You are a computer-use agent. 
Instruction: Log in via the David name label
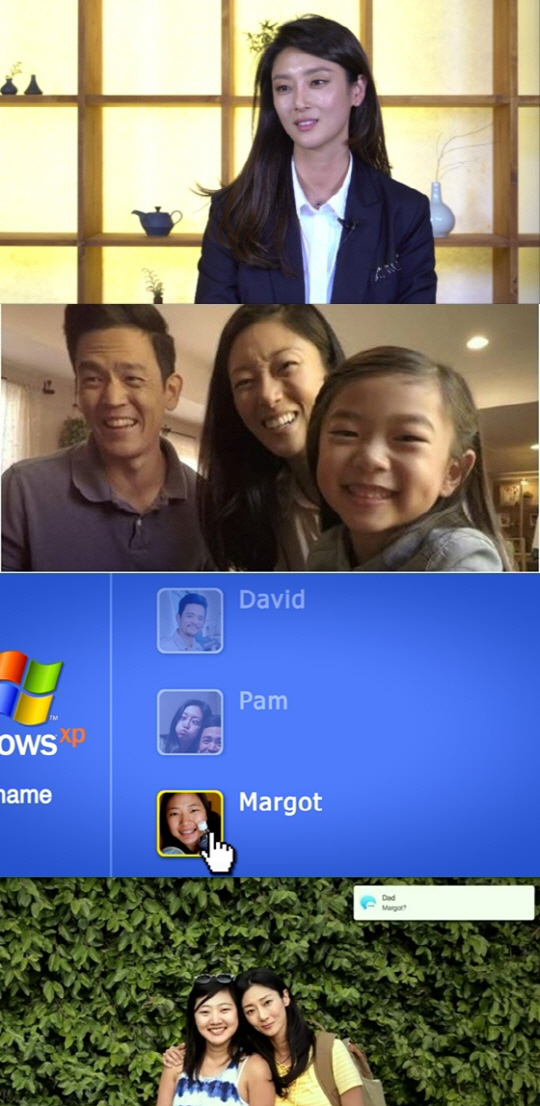(272, 600)
